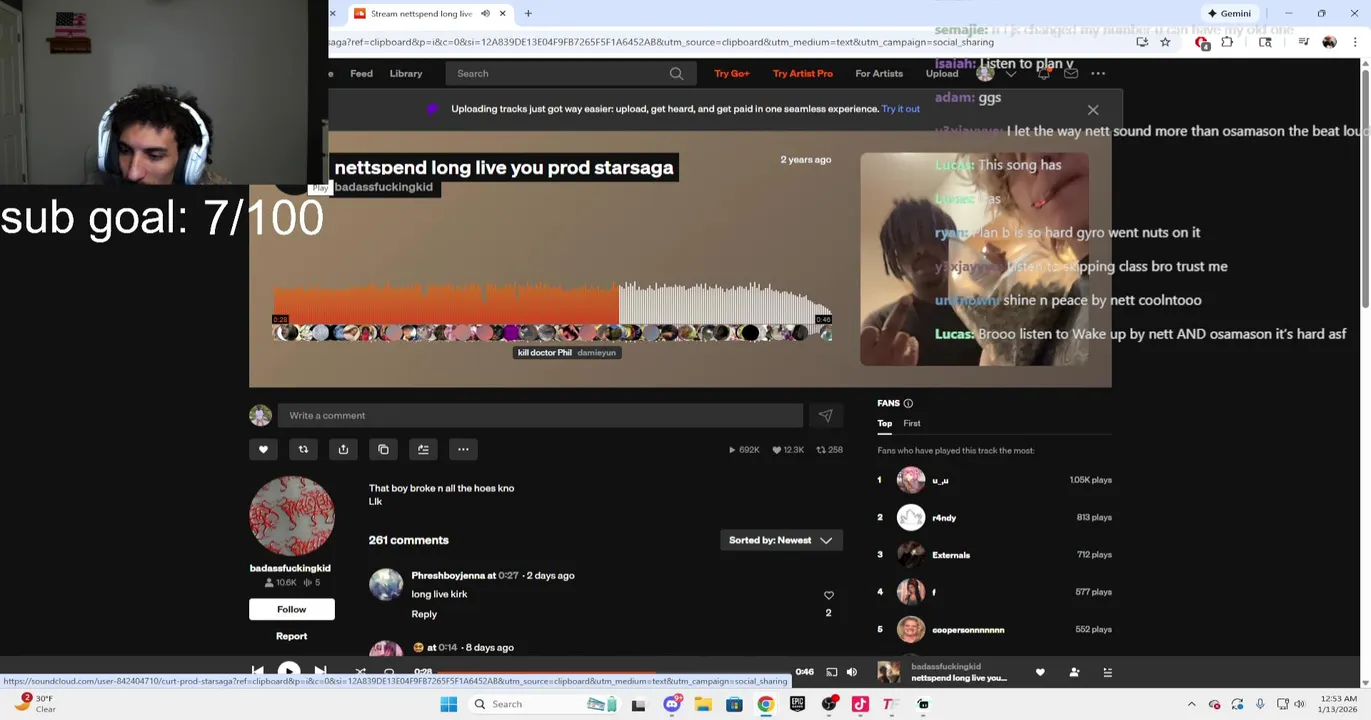Like the track with the heart button
This screenshot has height=720, width=1371.
(x=263, y=450)
